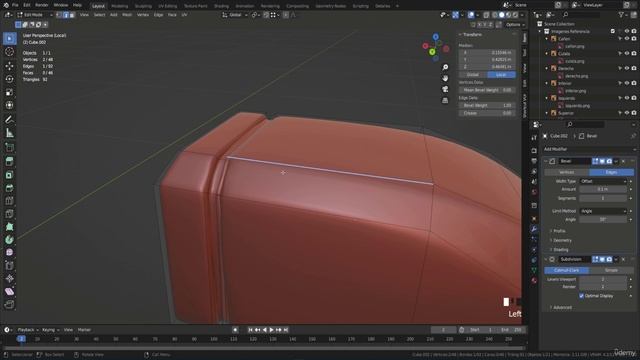
Task: Toggle visibility eye for Carlen collection
Action: 627,39
